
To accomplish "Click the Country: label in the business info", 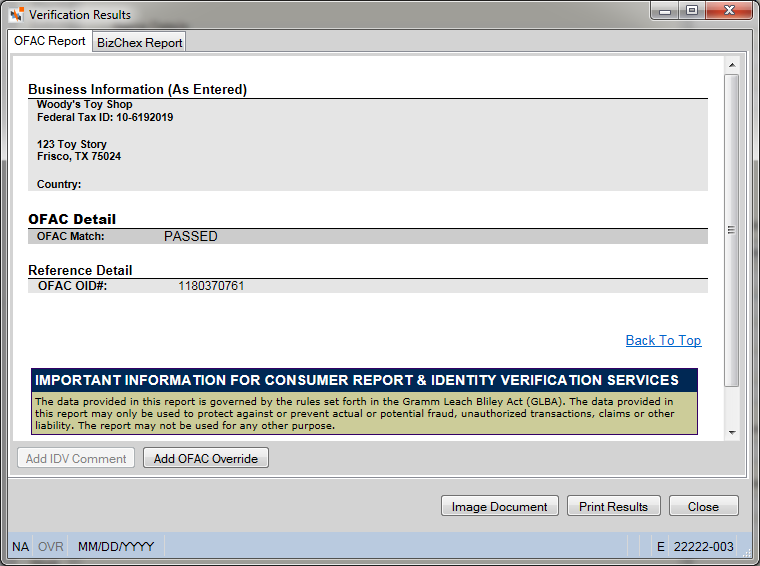I will pyautogui.click(x=59, y=184).
